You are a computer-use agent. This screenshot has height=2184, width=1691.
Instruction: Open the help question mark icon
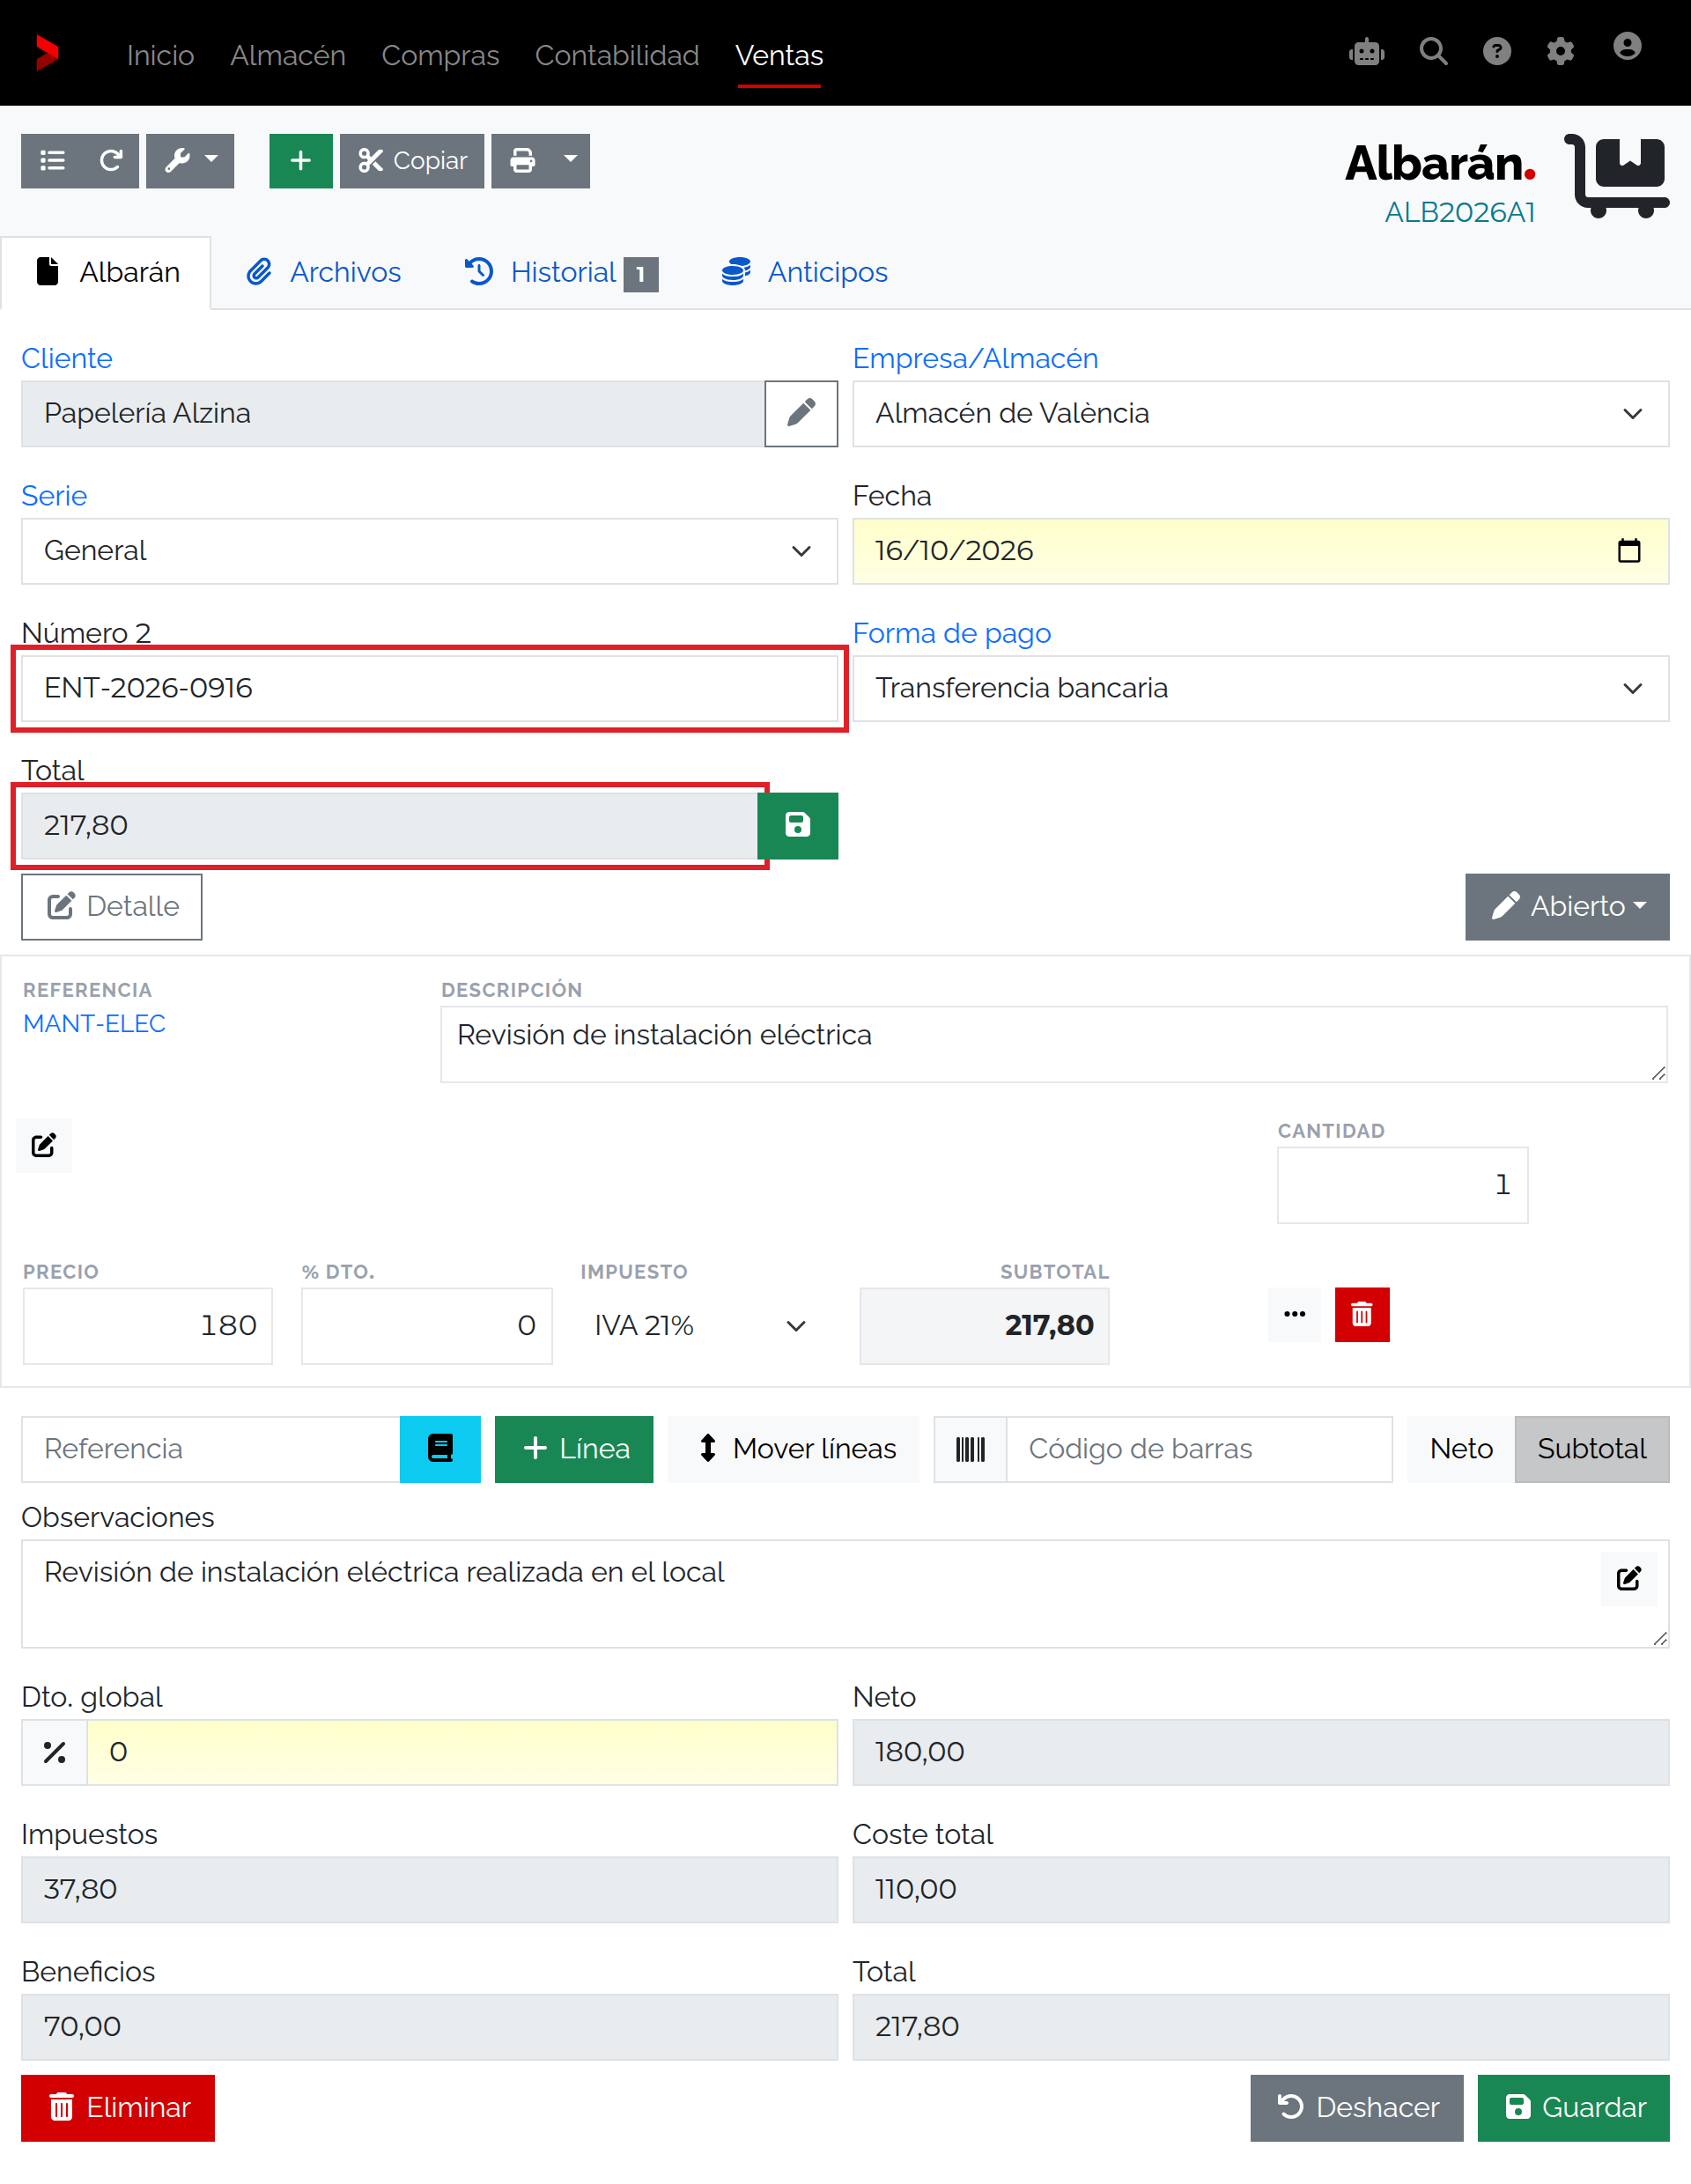click(x=1497, y=52)
